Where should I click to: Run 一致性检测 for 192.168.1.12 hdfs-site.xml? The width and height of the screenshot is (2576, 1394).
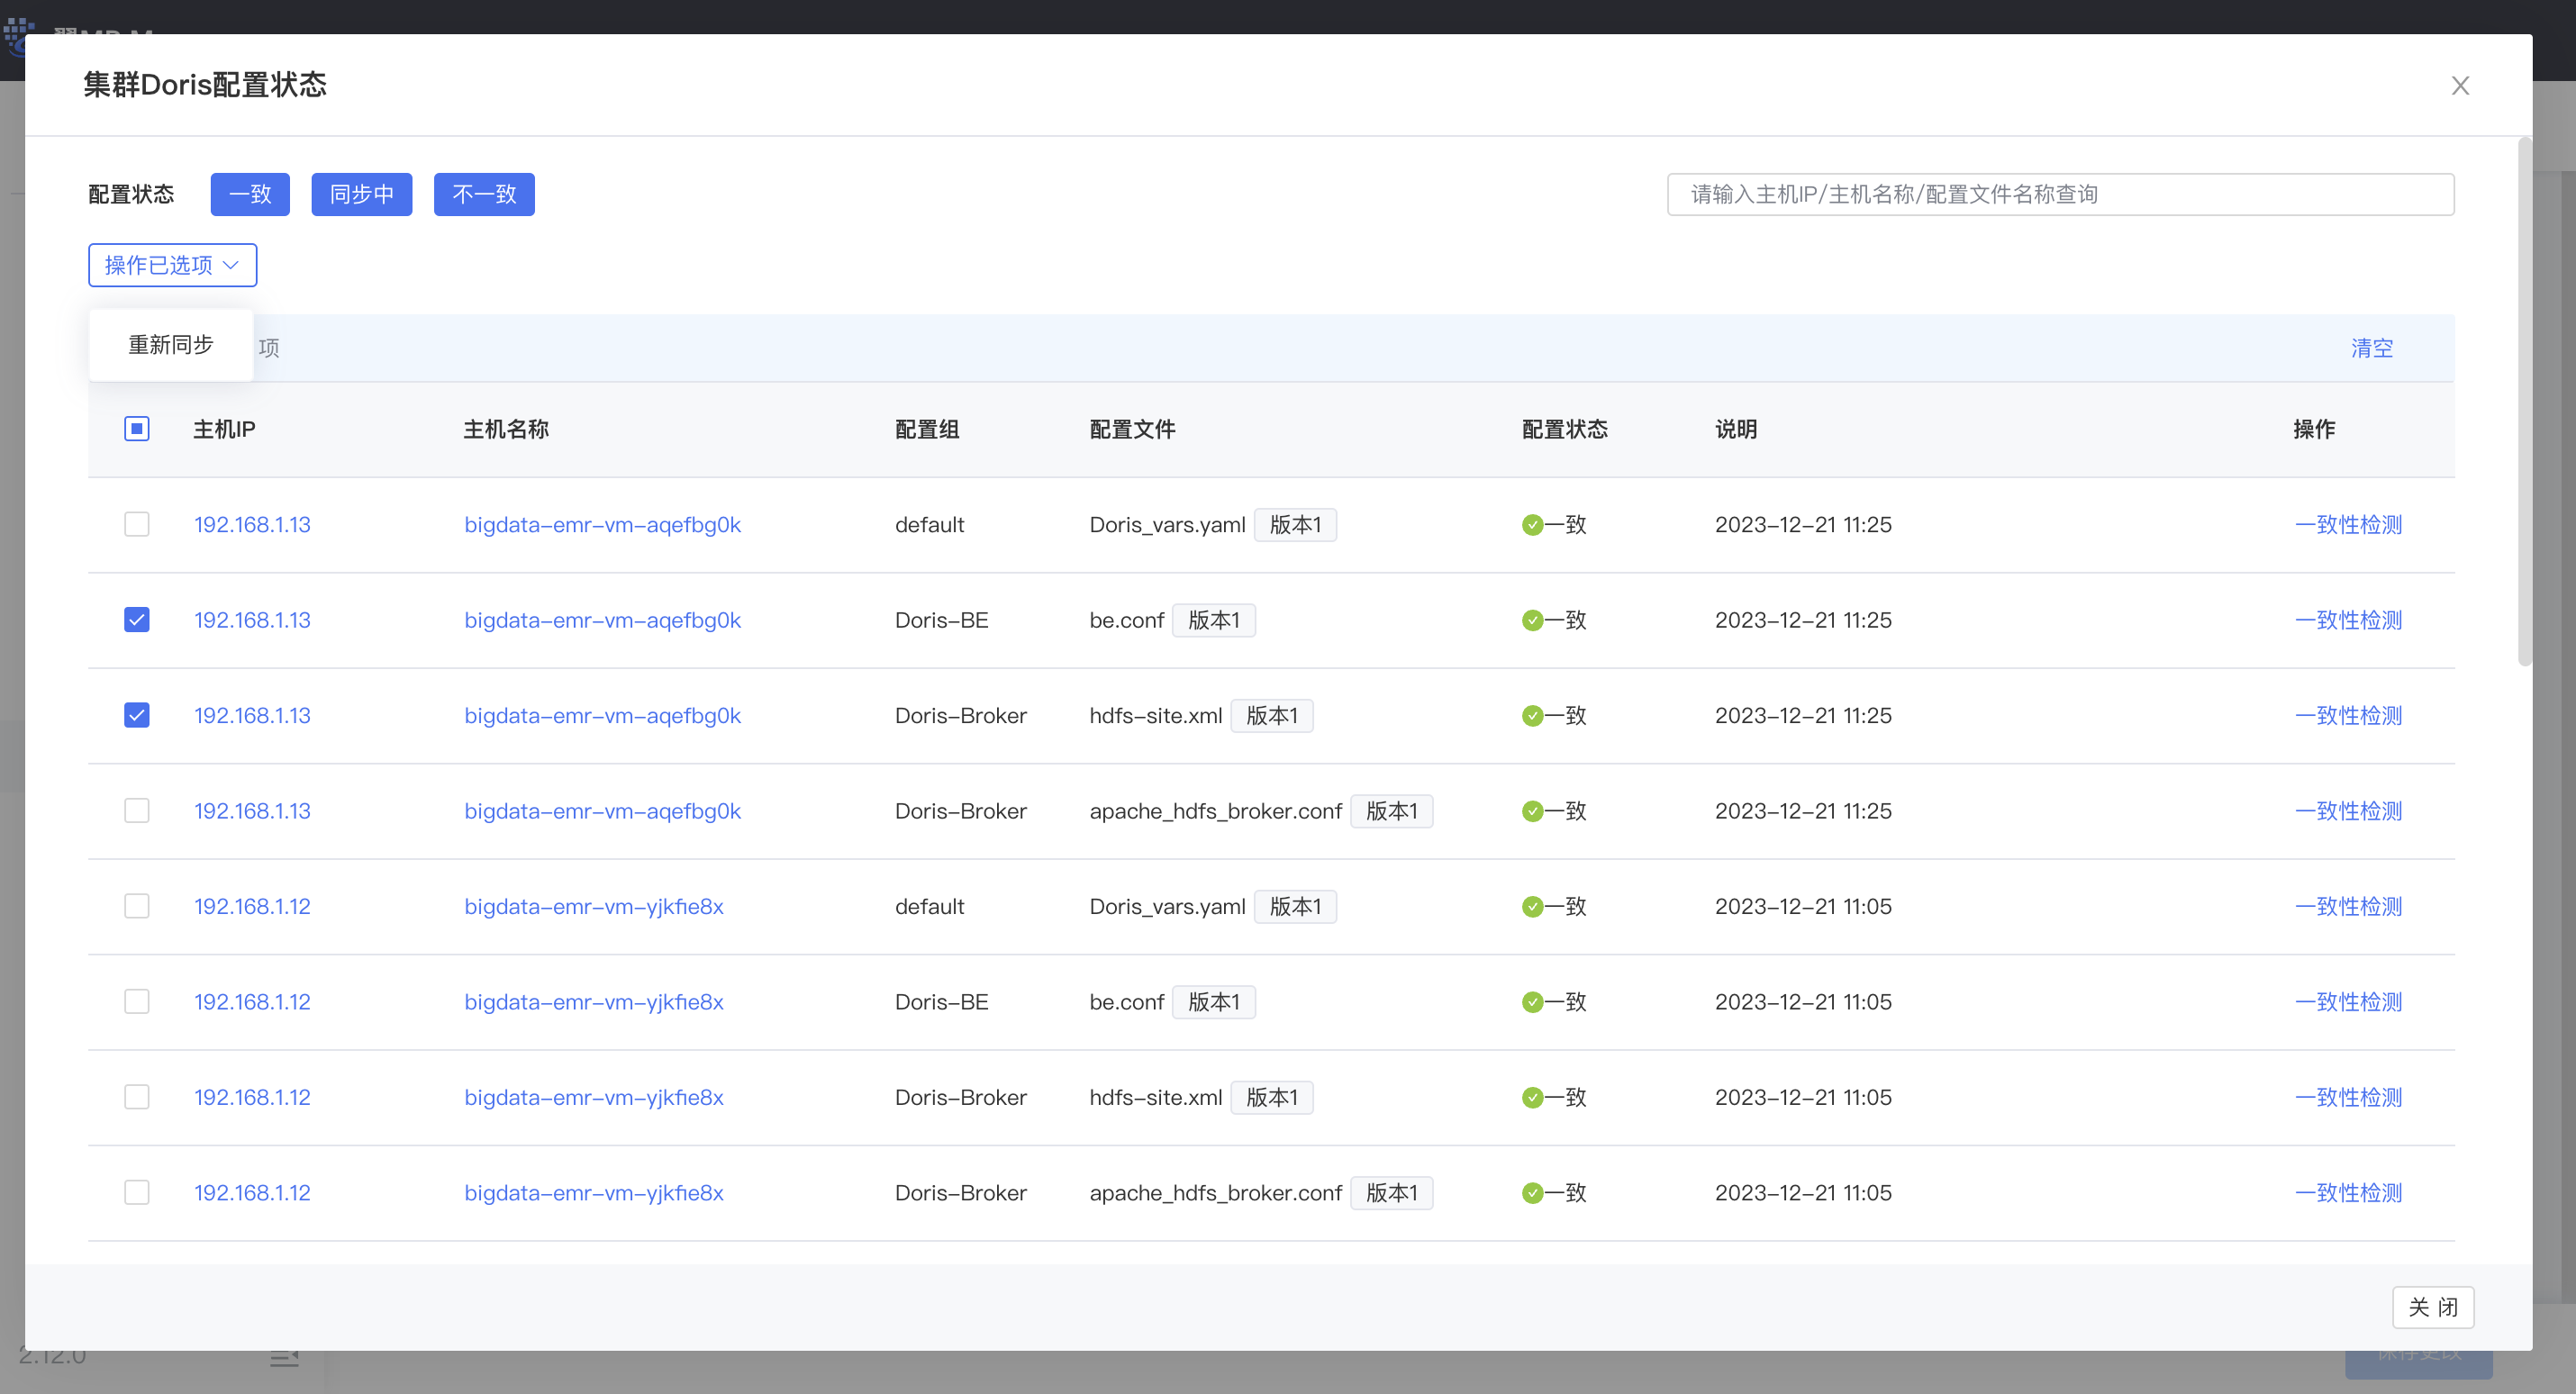coord(2348,1098)
